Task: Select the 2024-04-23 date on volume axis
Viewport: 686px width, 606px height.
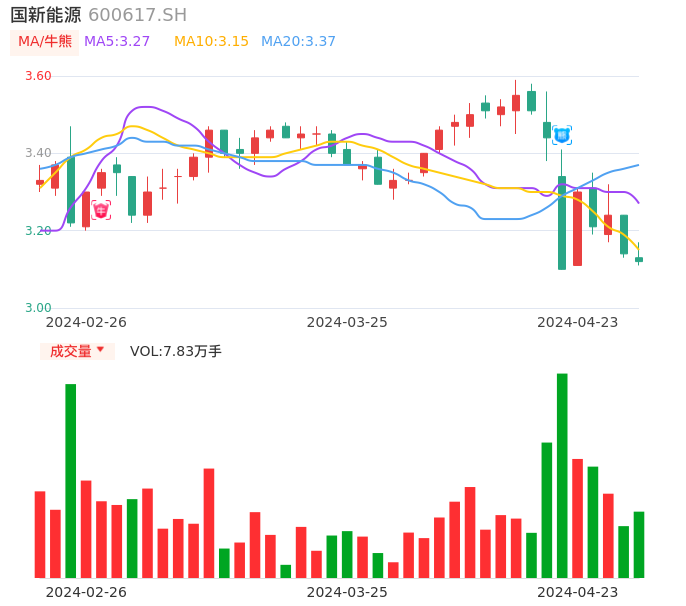Action: [577, 591]
